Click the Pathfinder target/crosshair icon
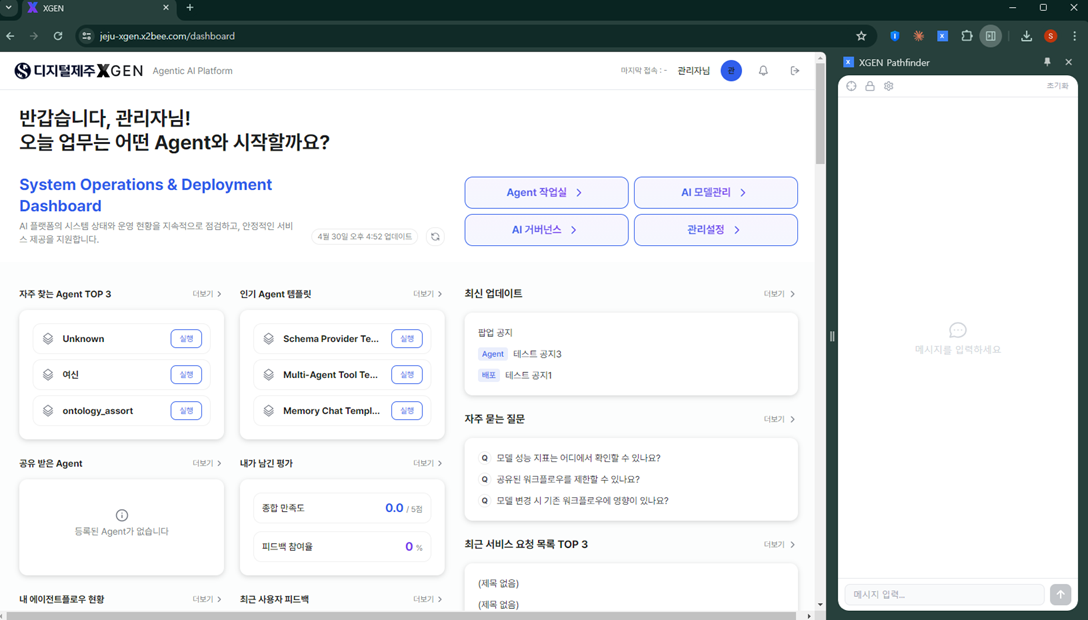 click(x=851, y=86)
